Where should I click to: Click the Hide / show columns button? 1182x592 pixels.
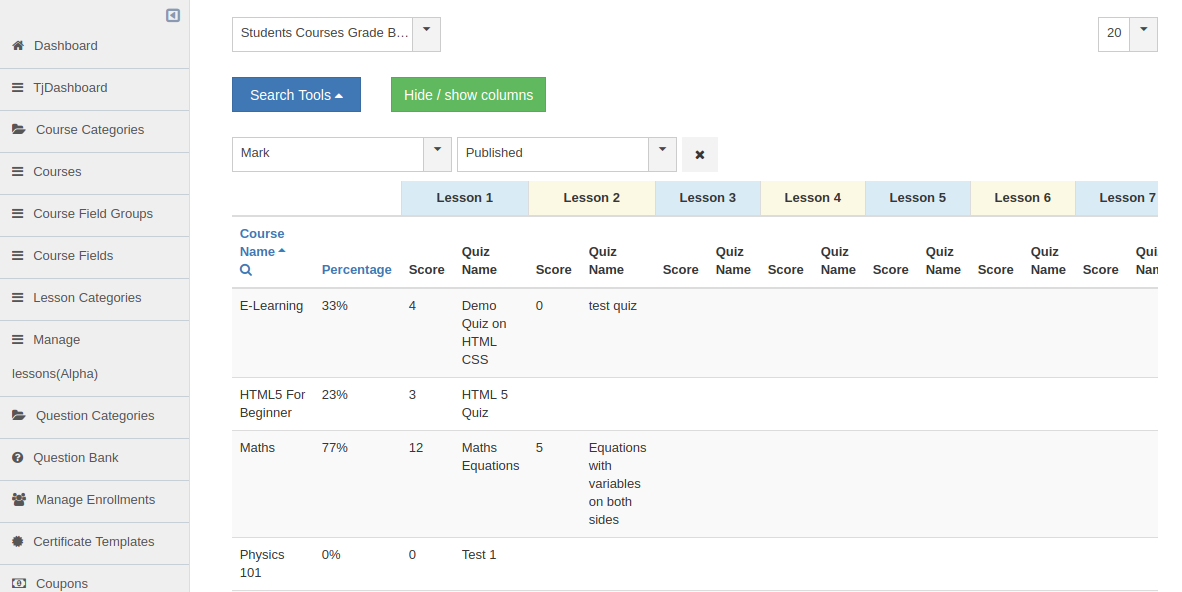pyautogui.click(x=468, y=95)
